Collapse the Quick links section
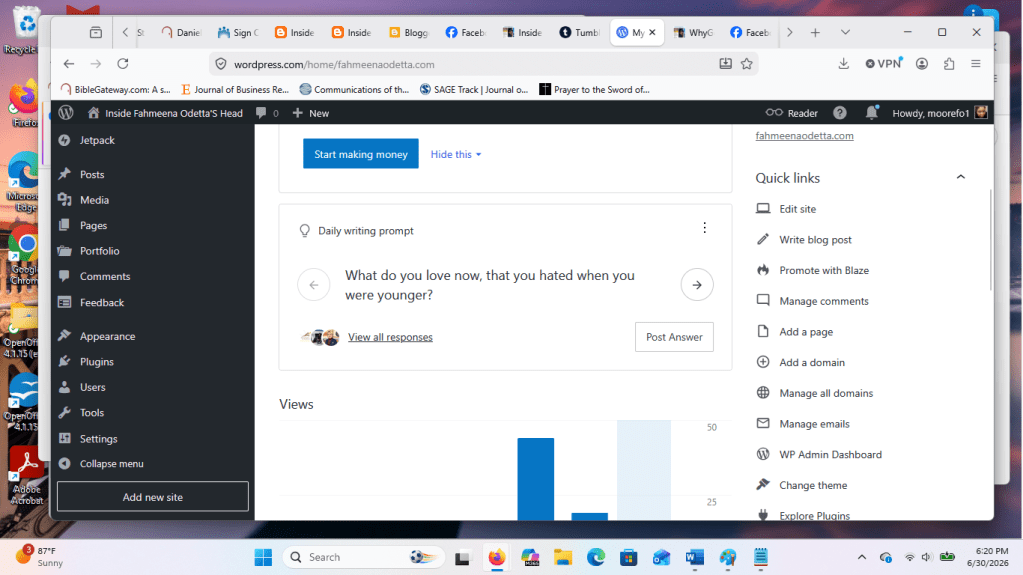Viewport: 1023px width, 575px height. pyautogui.click(x=960, y=178)
